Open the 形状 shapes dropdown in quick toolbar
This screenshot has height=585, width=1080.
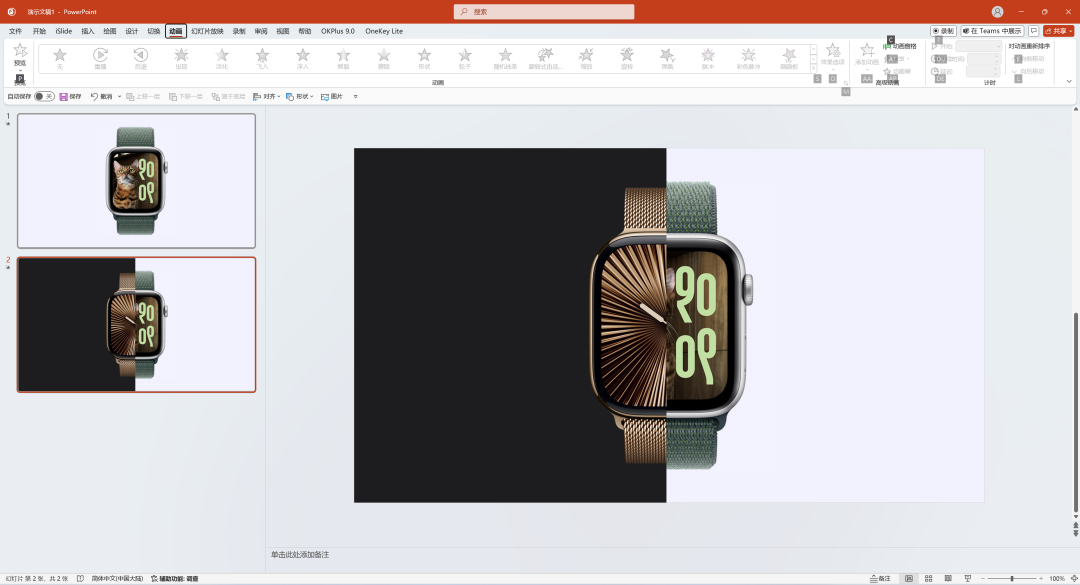click(300, 96)
